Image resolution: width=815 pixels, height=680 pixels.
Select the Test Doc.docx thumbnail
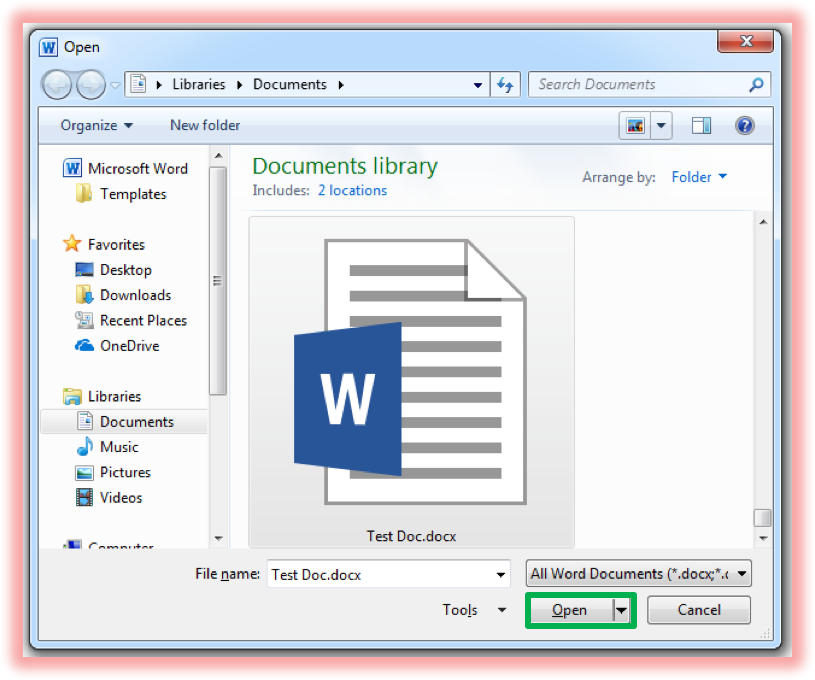411,380
